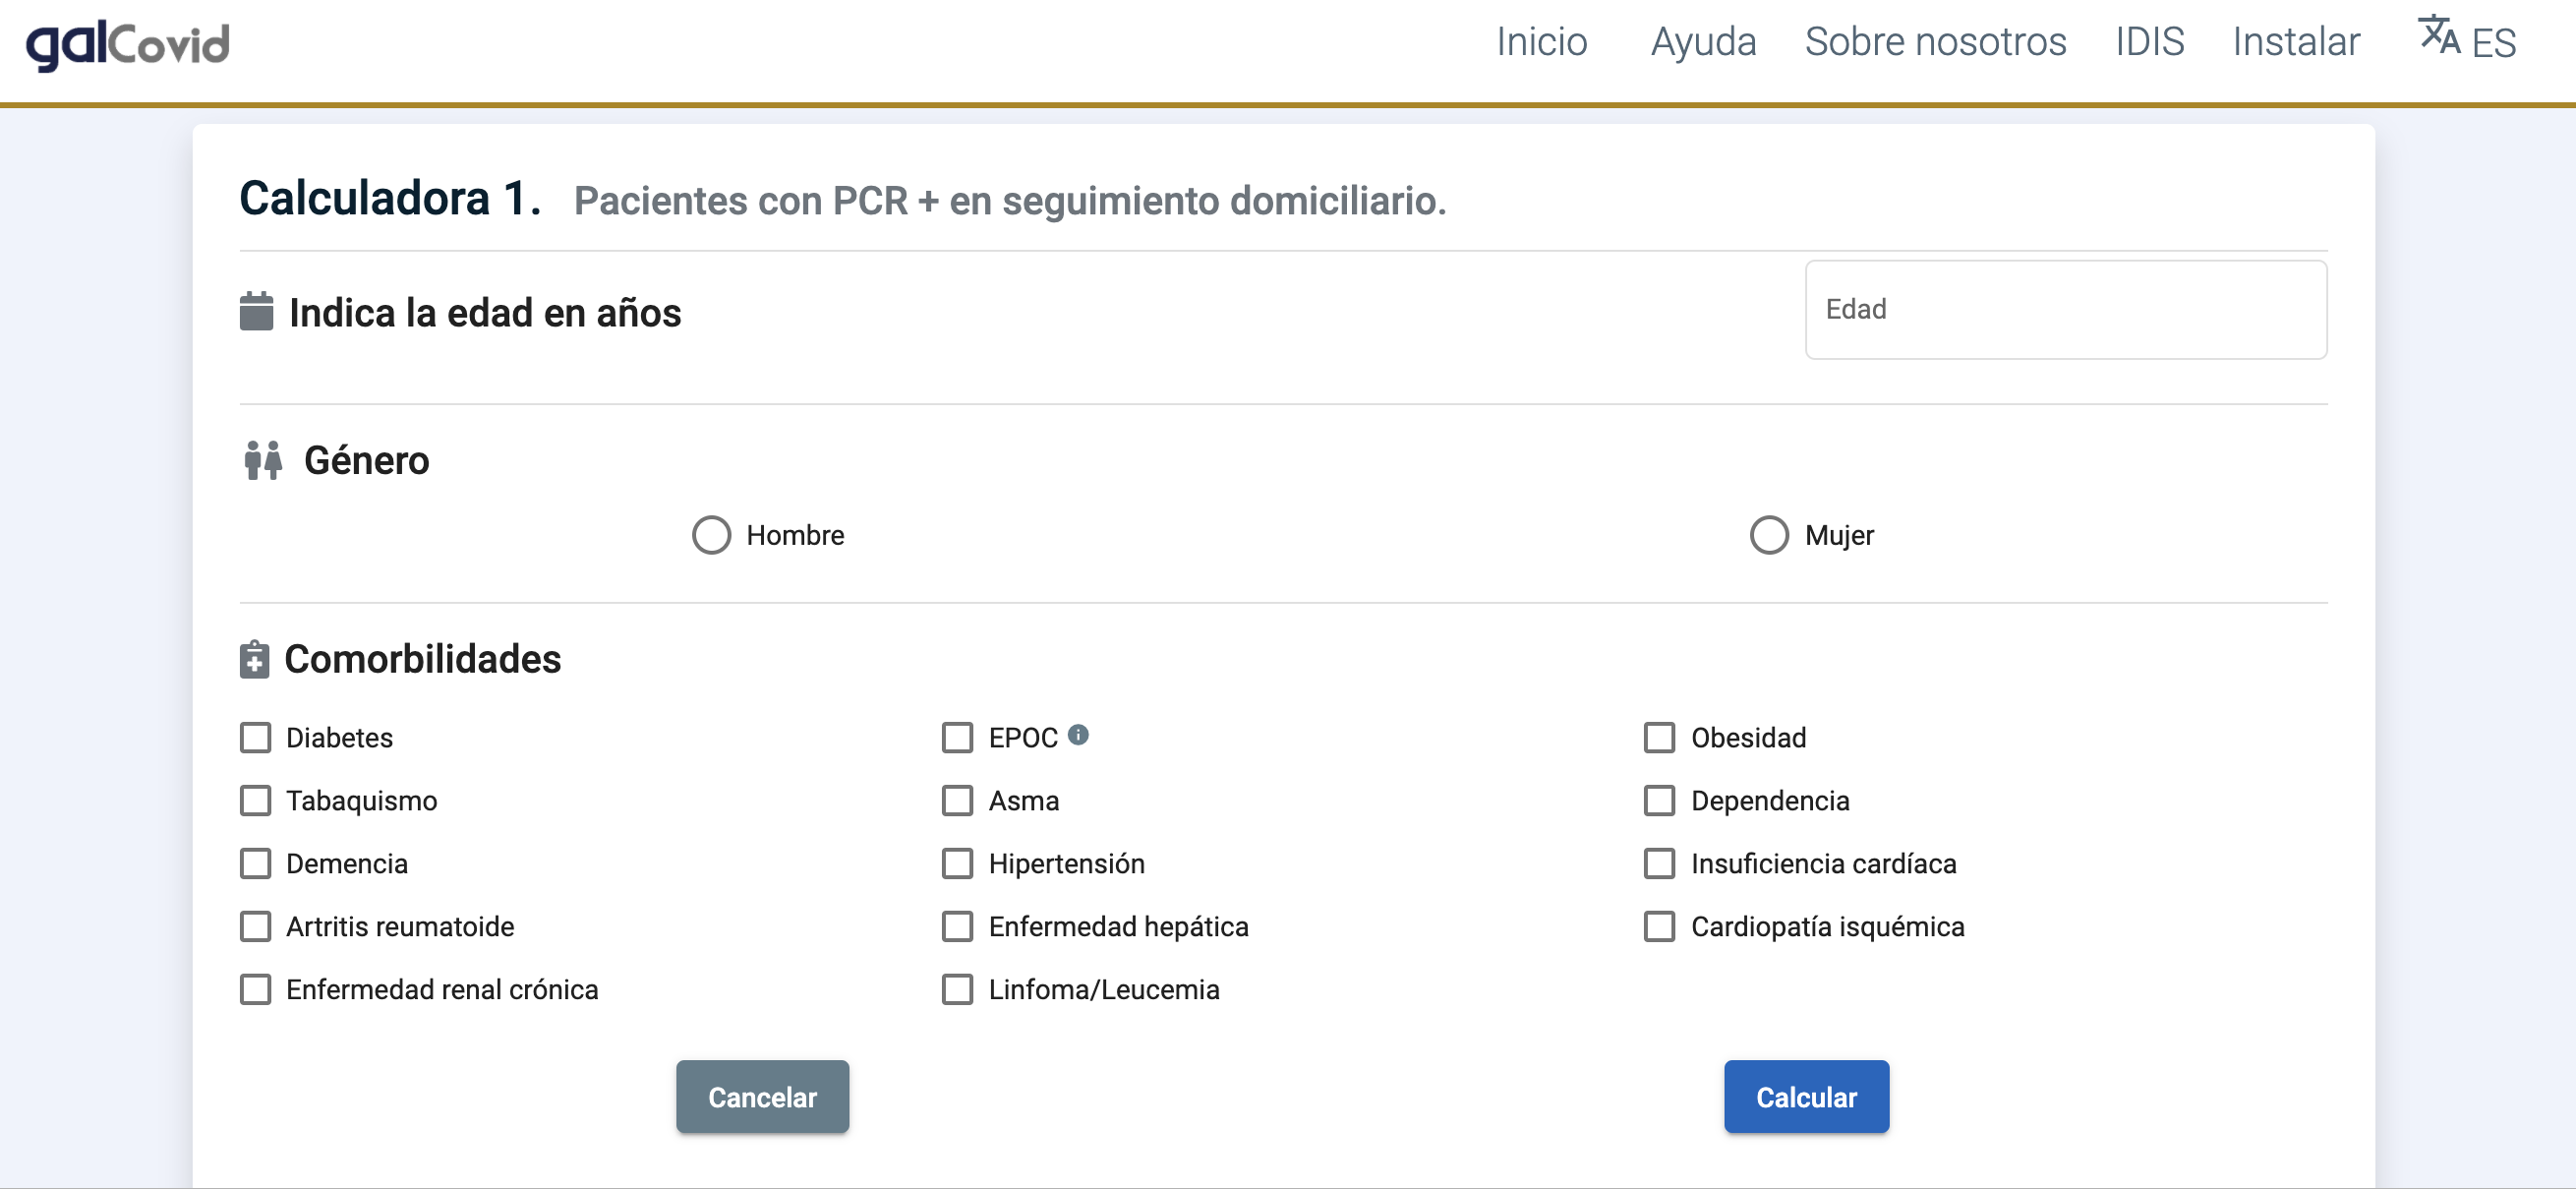Viewport: 2576px width, 1189px height.
Task: Select the Mujer radio button
Action: pos(1768,535)
